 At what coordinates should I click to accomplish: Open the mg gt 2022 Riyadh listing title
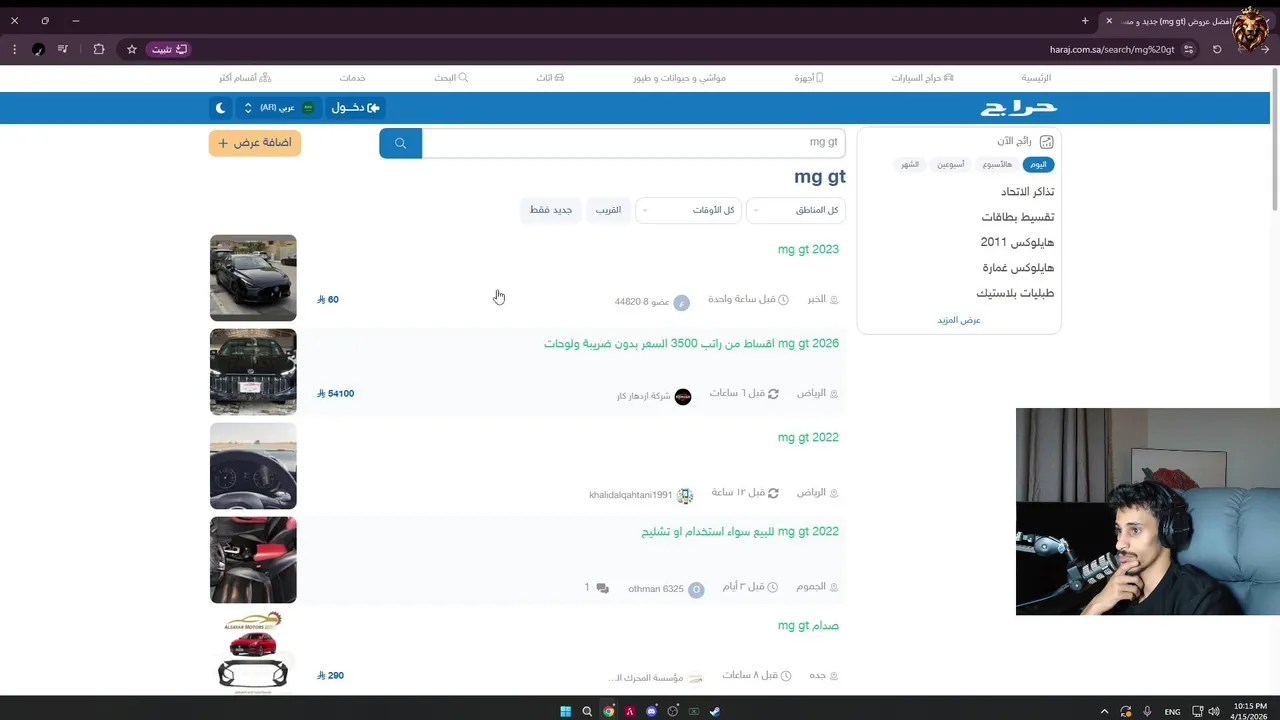(808, 437)
